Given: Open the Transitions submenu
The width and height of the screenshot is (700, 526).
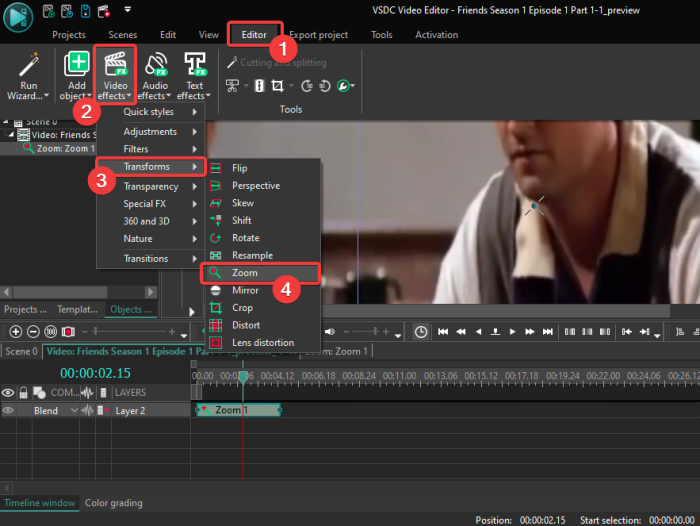Looking at the screenshot, I should [x=151, y=258].
